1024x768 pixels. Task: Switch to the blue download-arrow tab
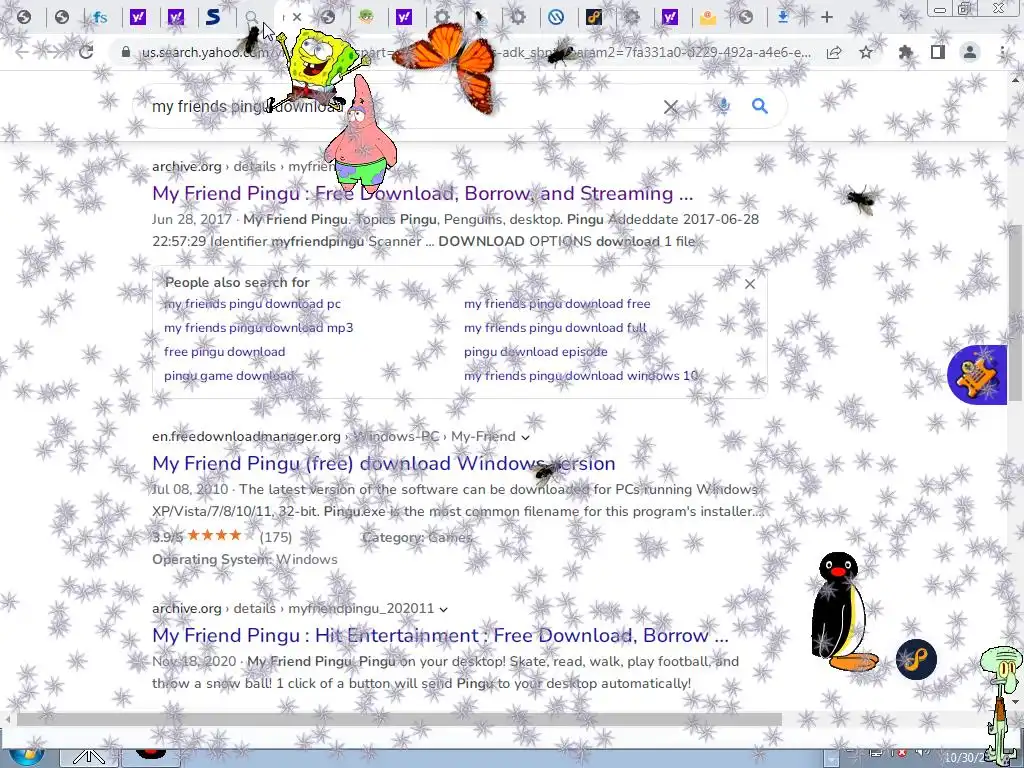pyautogui.click(x=783, y=17)
